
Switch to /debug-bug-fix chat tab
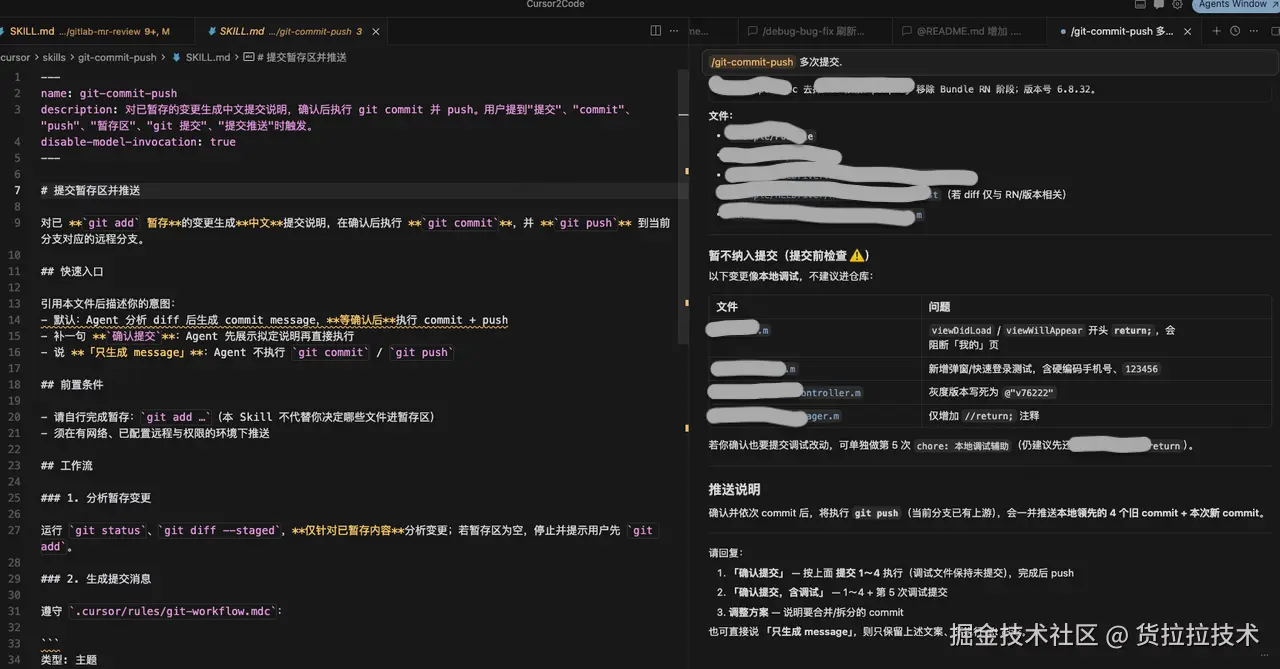tap(804, 31)
